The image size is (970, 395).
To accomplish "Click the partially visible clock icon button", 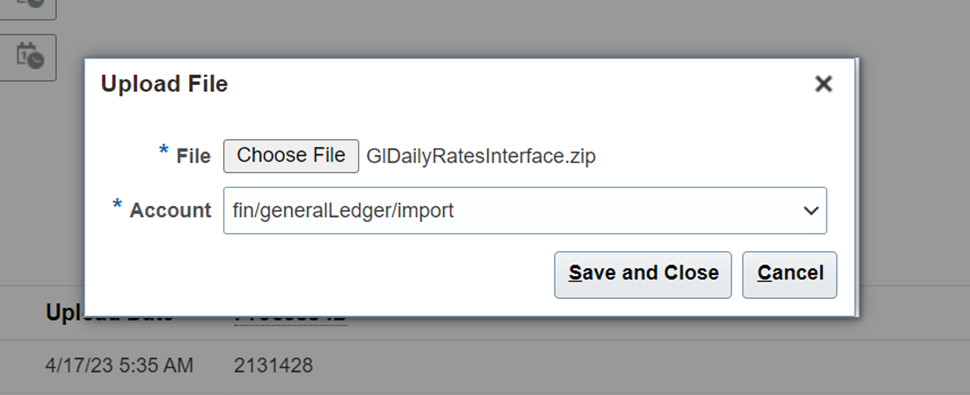I will (28, 6).
